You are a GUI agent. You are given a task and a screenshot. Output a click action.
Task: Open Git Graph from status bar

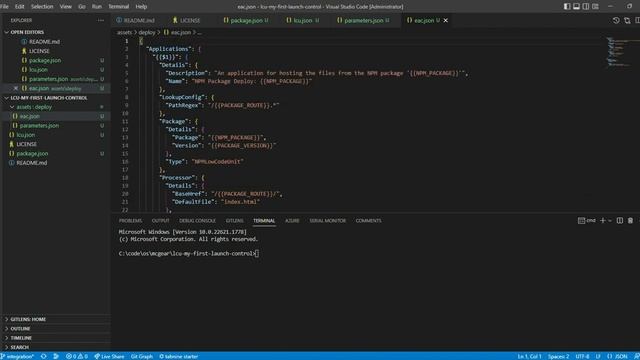(142, 356)
